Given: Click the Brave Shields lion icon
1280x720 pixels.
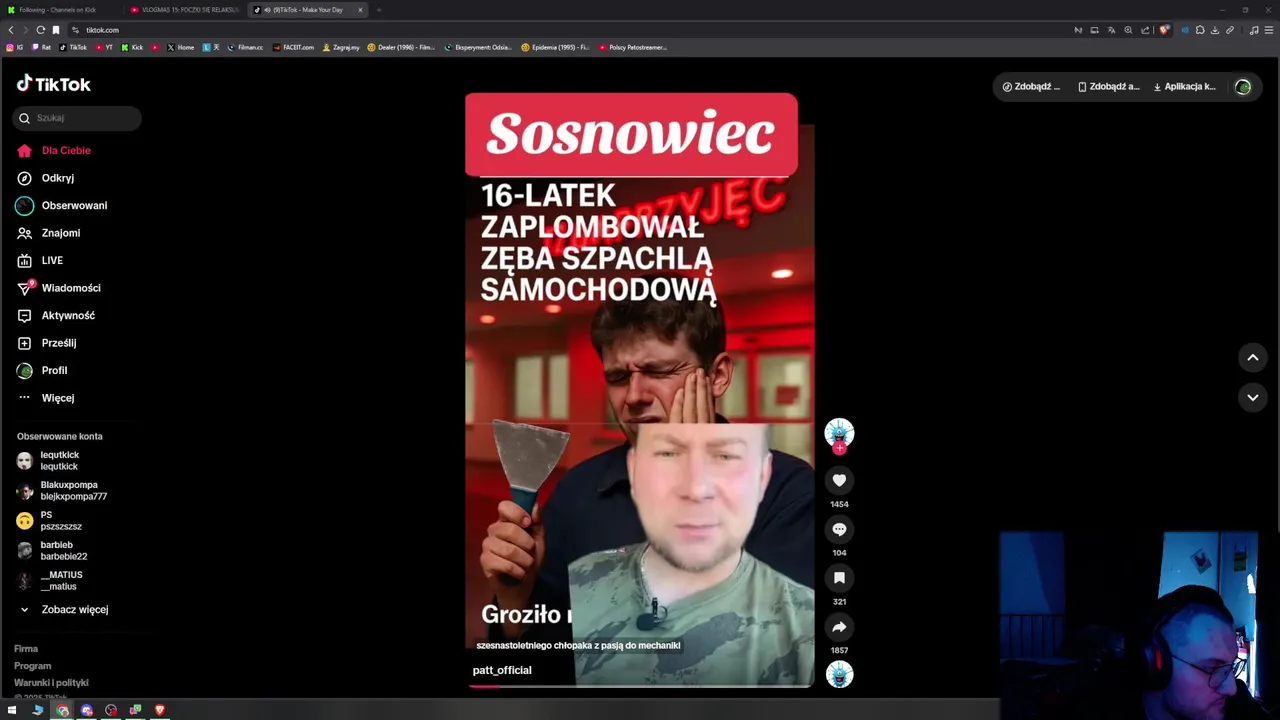Looking at the screenshot, I should (x=1164, y=30).
